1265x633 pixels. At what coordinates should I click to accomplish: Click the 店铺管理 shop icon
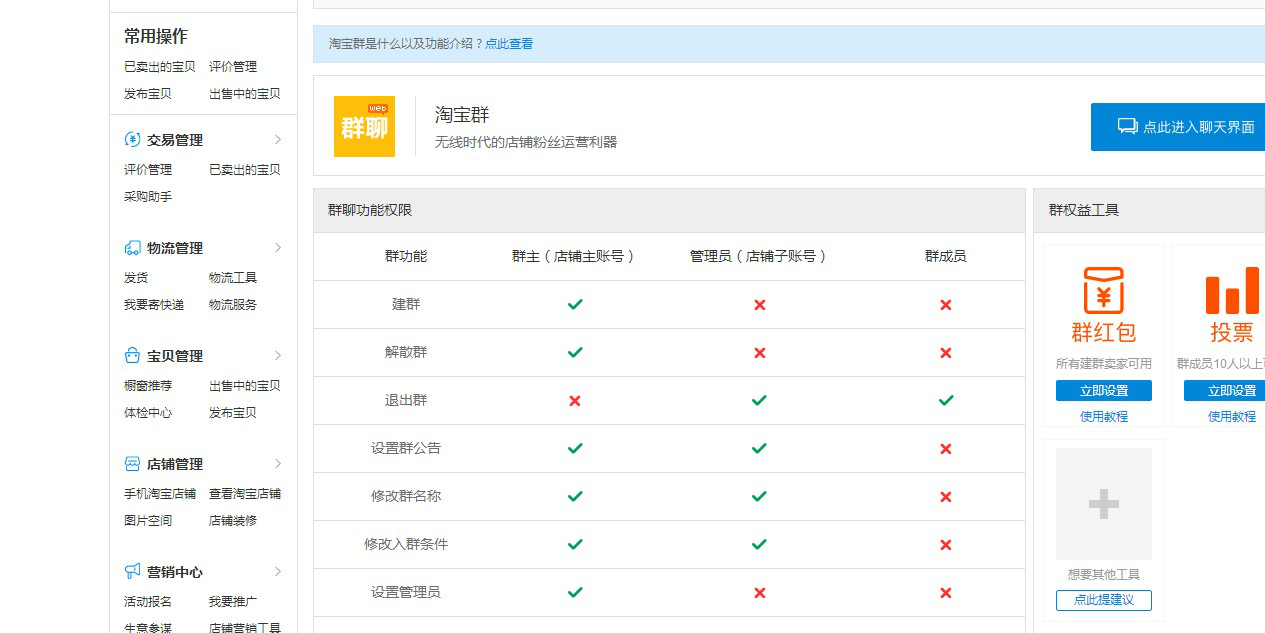pos(132,464)
